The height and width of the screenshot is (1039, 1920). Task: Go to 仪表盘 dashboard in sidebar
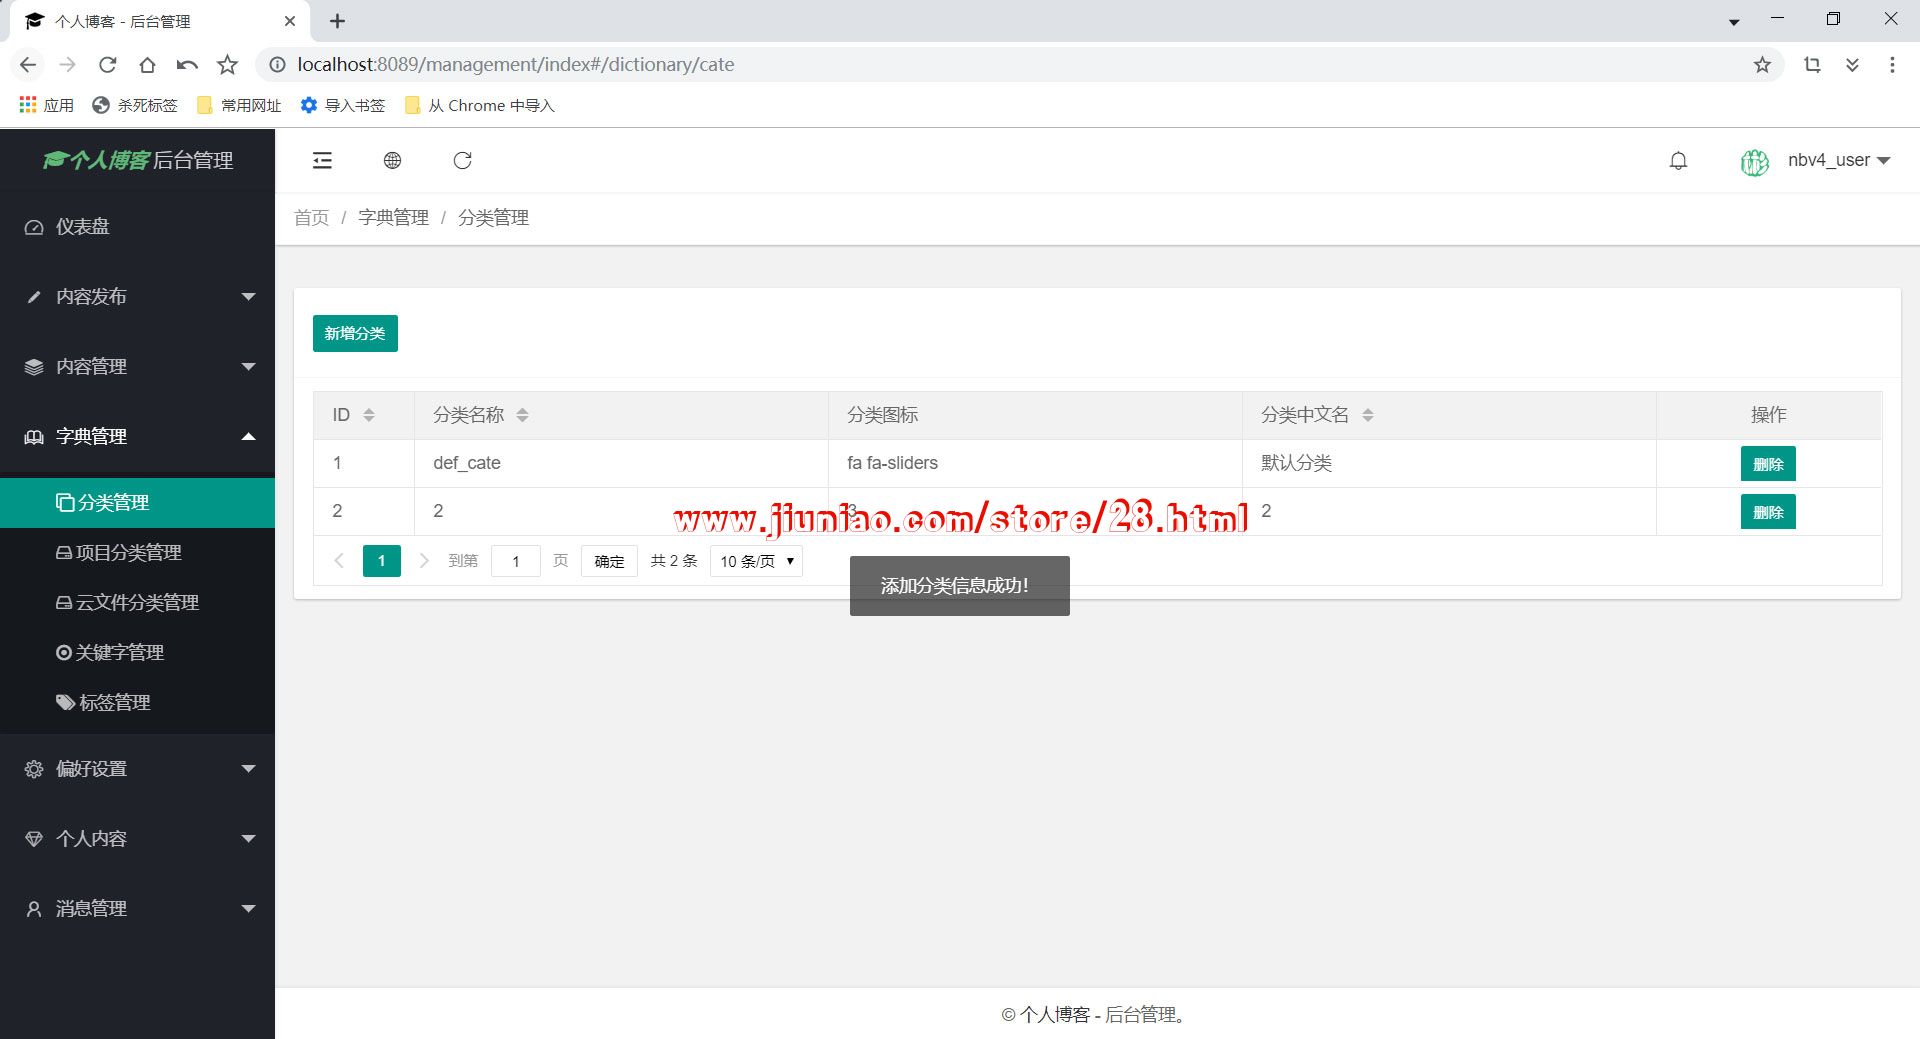(137, 227)
